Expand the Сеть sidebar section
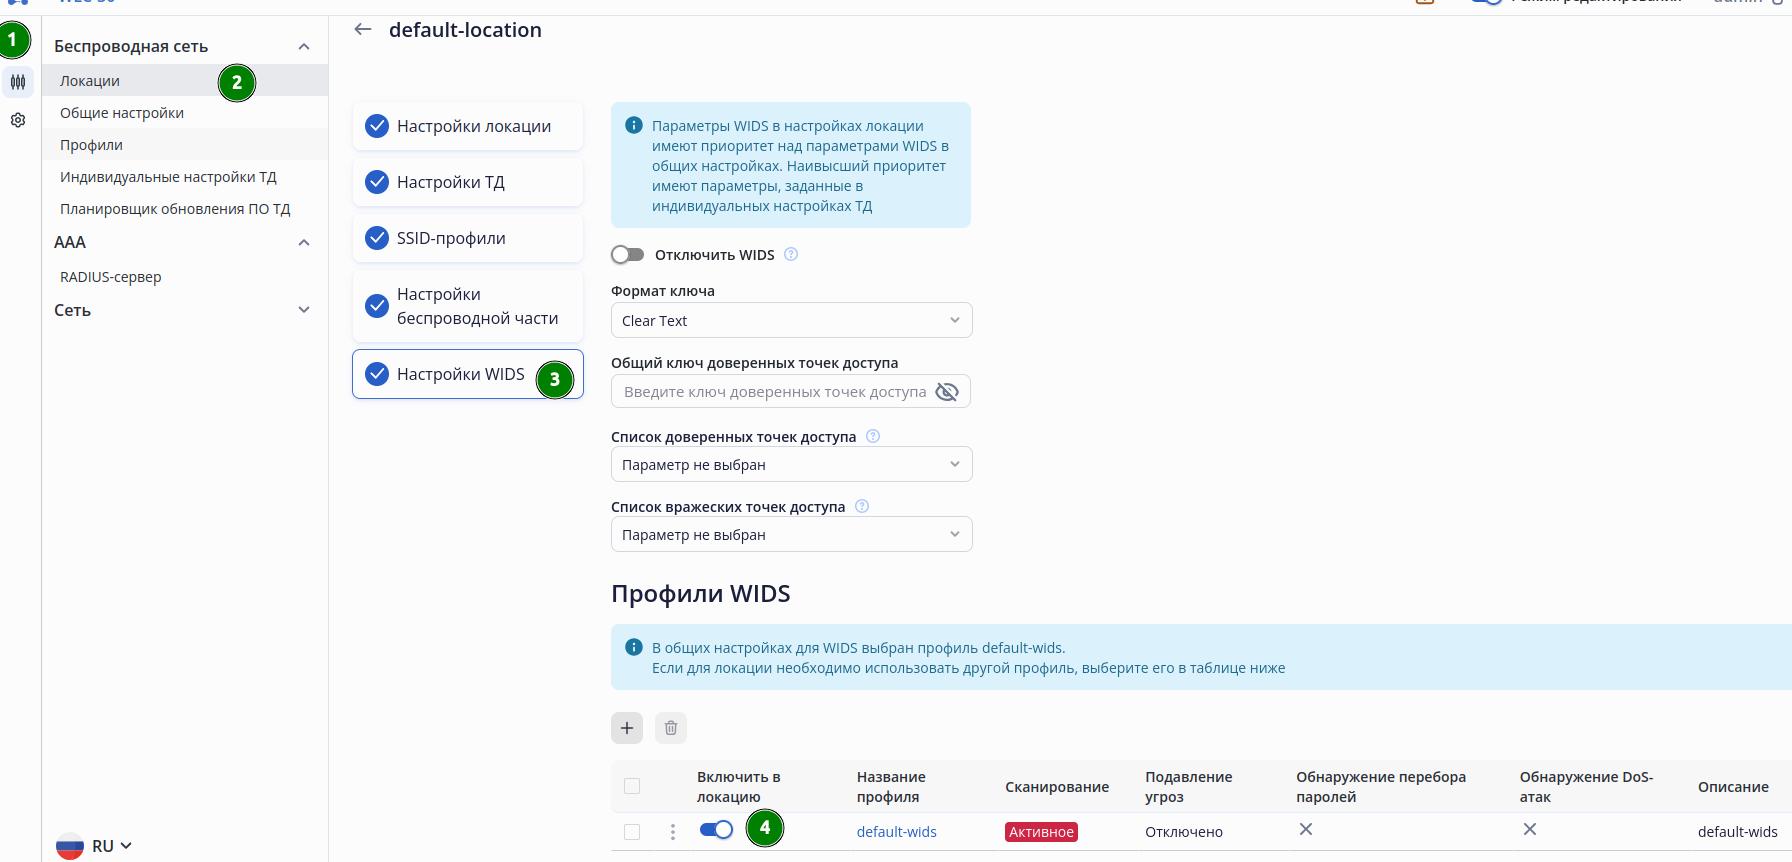1792x862 pixels. (x=304, y=310)
